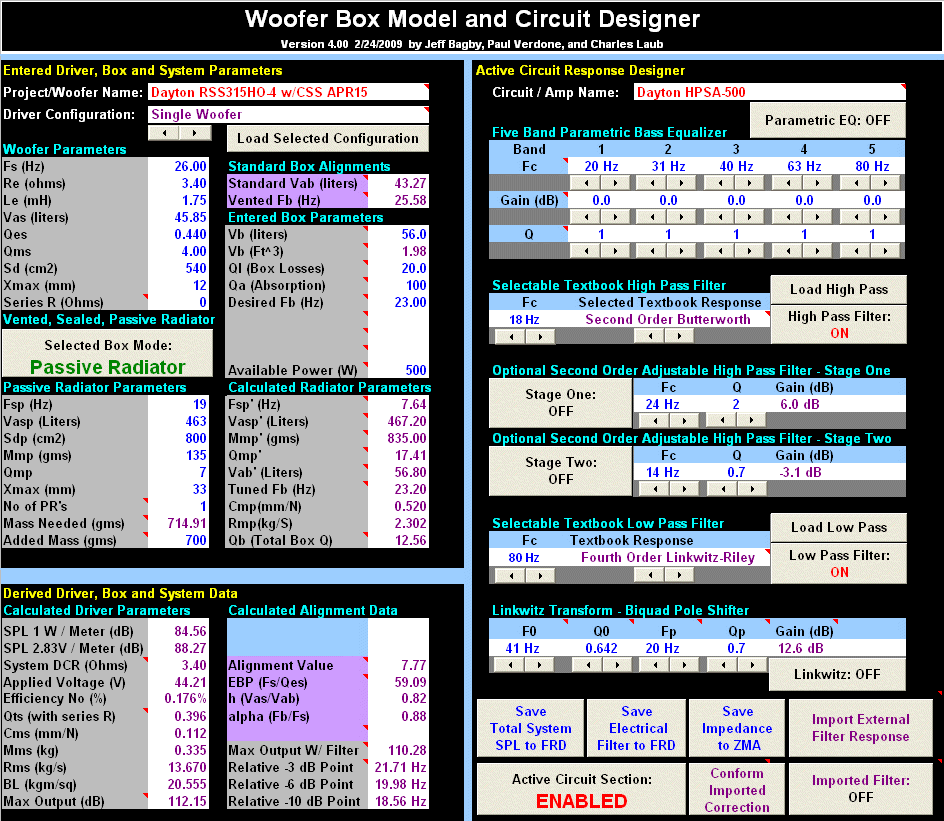Select the Max Output W/ Filter value

pos(399,750)
